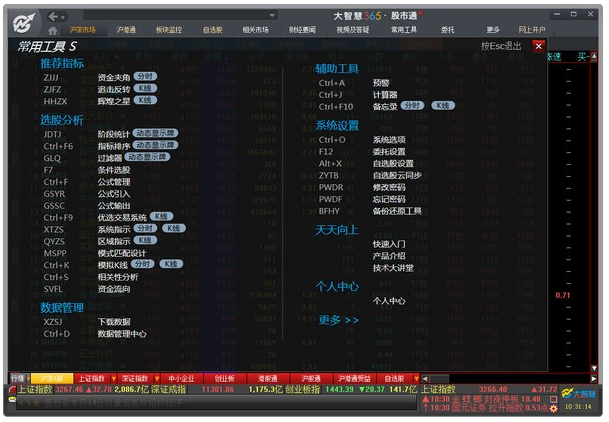
Task: Click the small window icon above the gear
Action: click(x=553, y=399)
